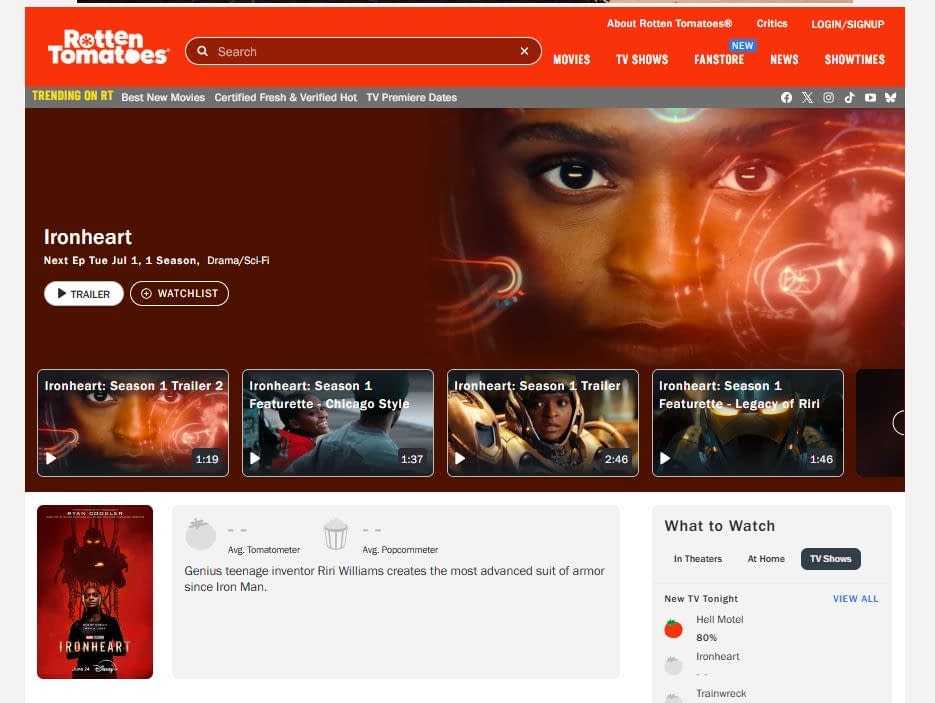Viewport: 935px width, 703px height.
Task: Add Ironheart to Watchlist
Action: click(179, 293)
